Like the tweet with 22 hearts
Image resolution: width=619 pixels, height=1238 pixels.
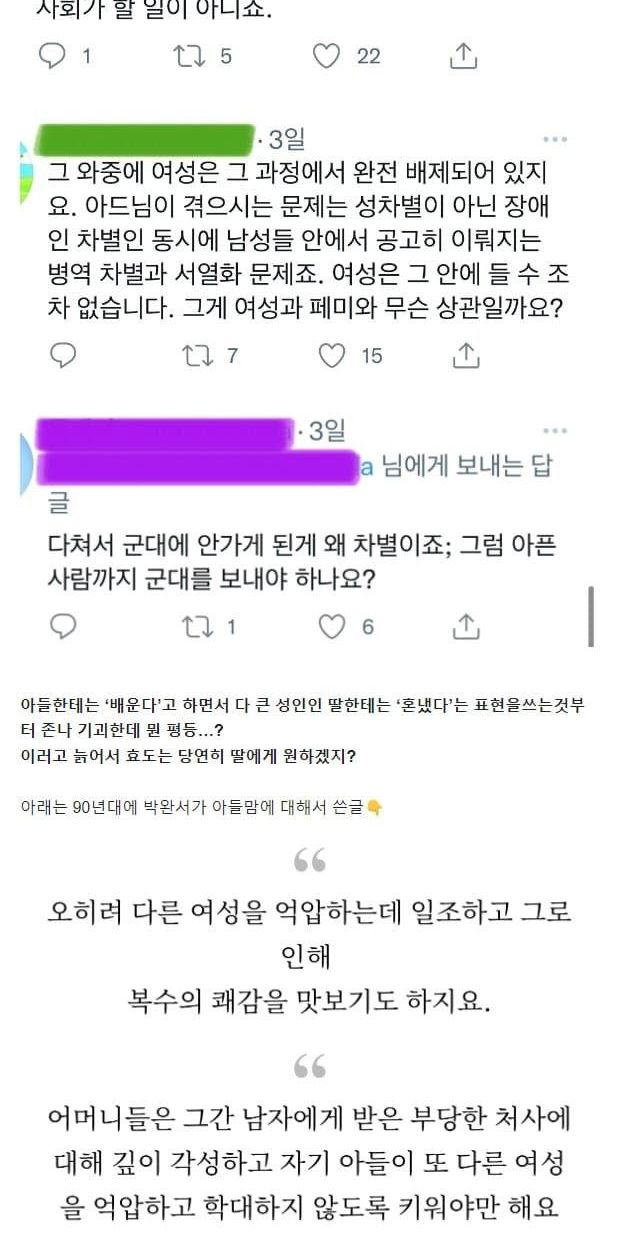coord(327,56)
